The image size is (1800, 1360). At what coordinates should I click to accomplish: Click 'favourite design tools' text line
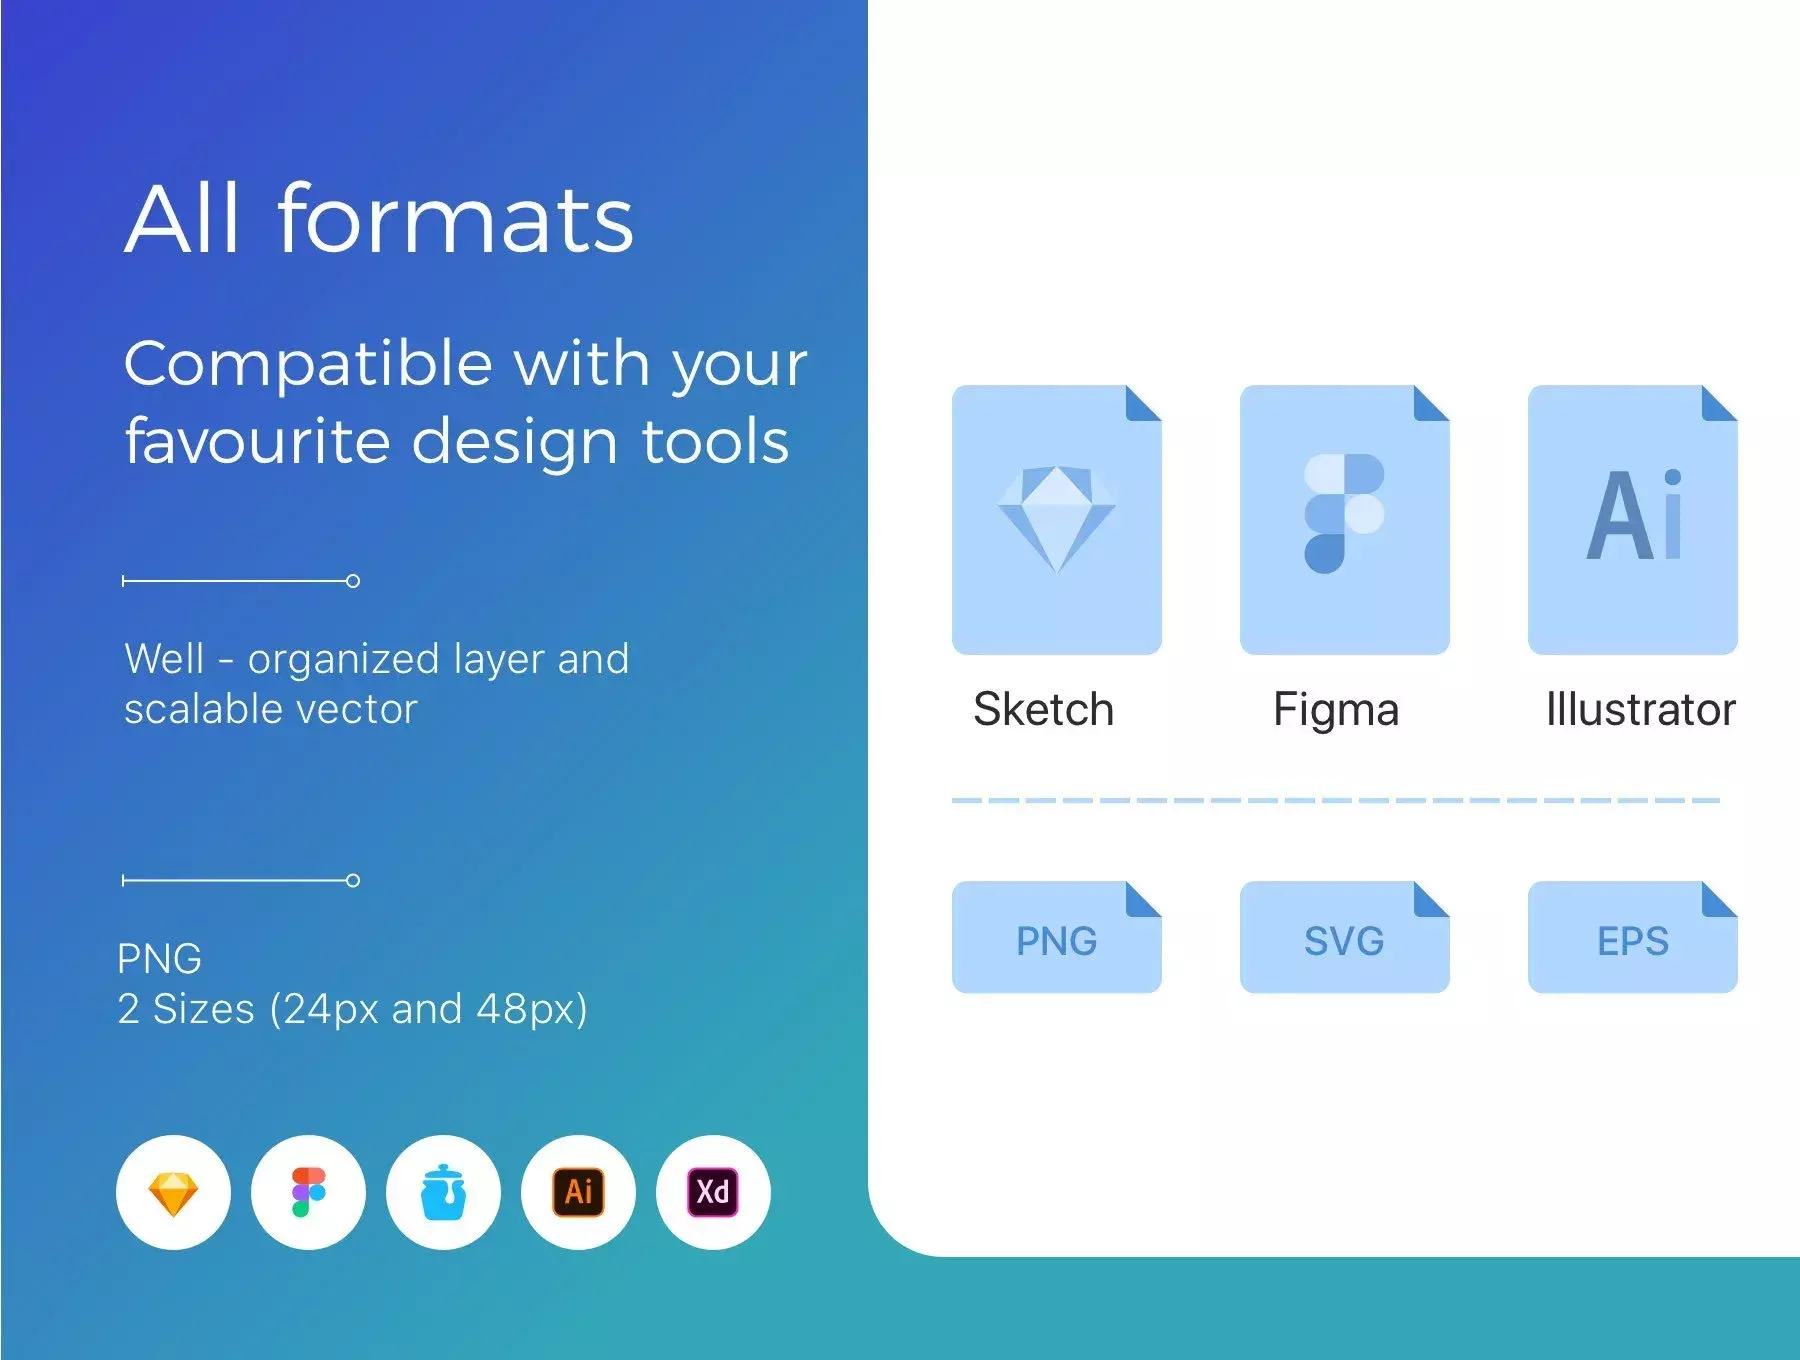457,443
